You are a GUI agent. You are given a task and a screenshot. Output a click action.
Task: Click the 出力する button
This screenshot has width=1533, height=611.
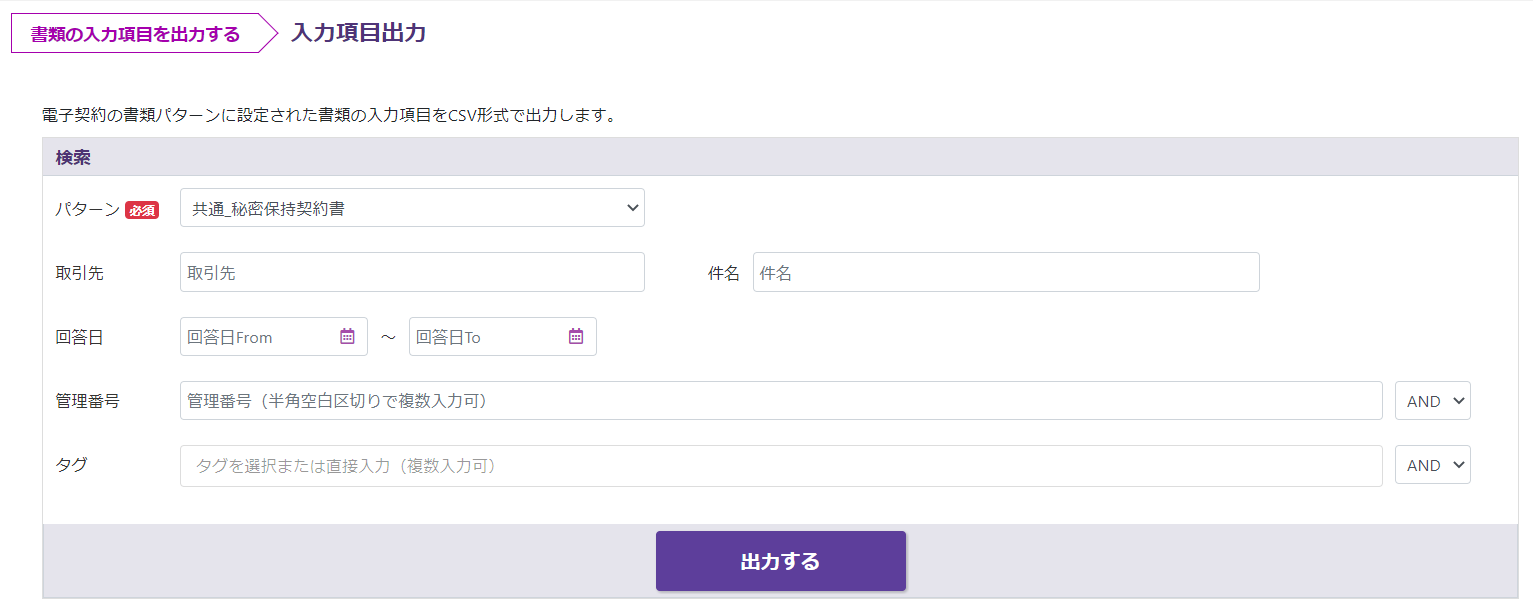click(x=781, y=561)
